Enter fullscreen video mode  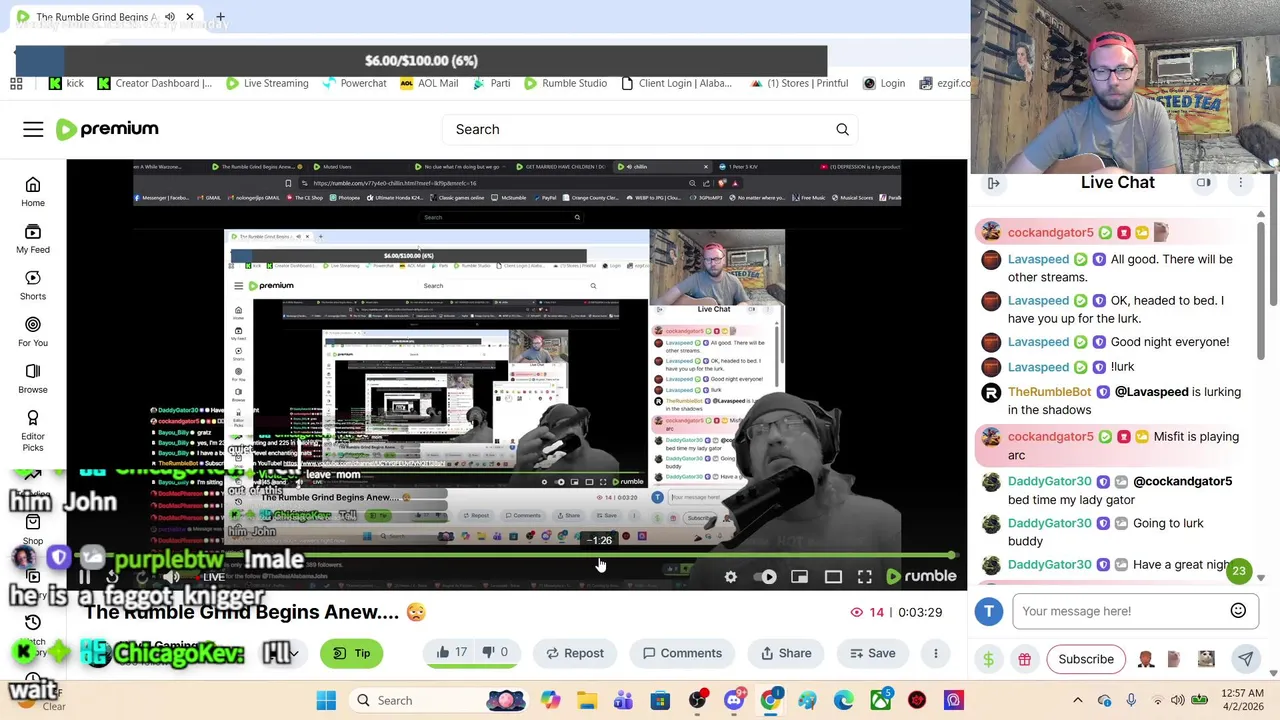tap(865, 576)
